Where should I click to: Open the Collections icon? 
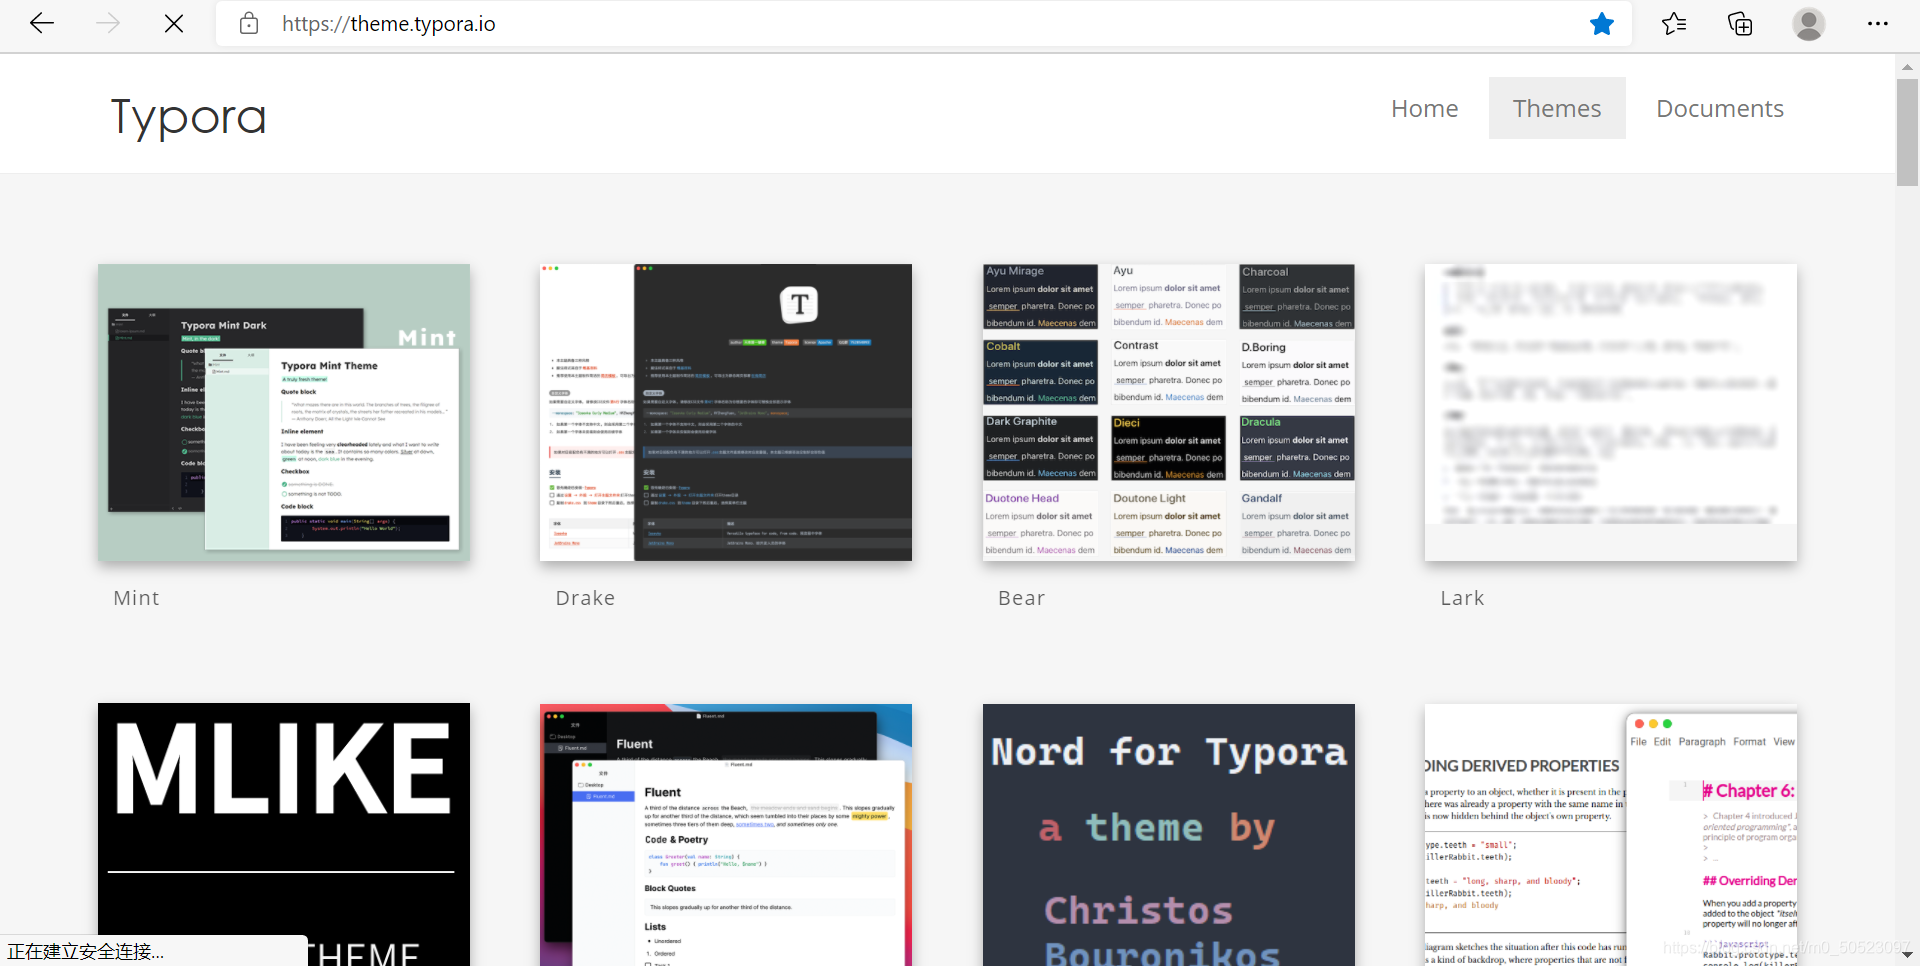1740,23
